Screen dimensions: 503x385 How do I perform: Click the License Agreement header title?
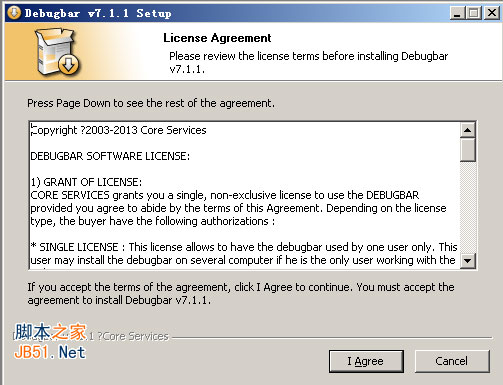click(x=217, y=38)
